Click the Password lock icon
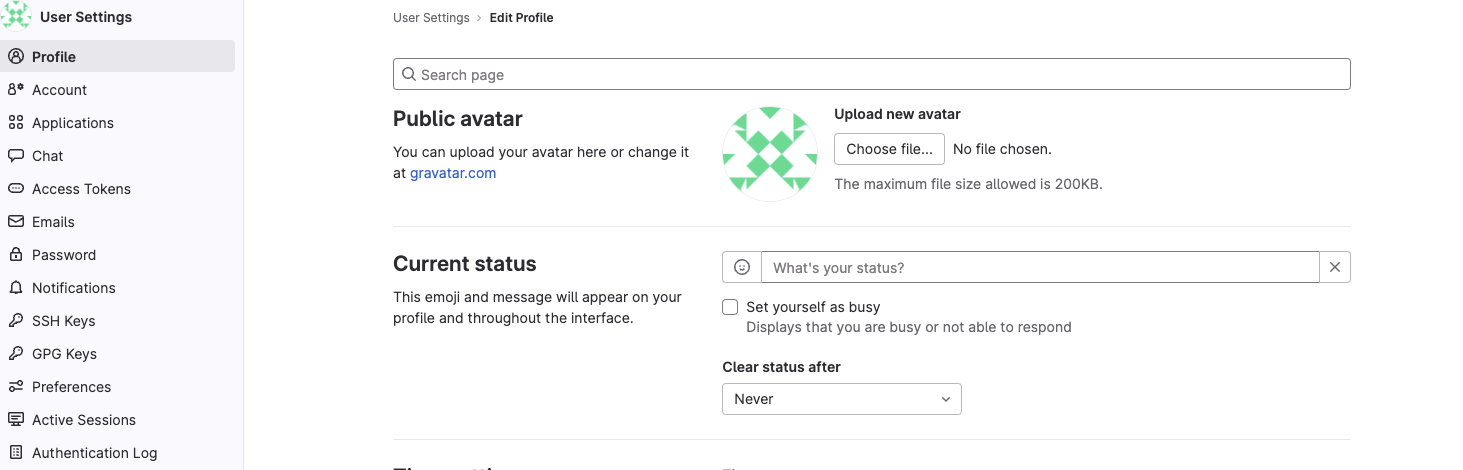This screenshot has height=470, width=1463. (x=15, y=255)
